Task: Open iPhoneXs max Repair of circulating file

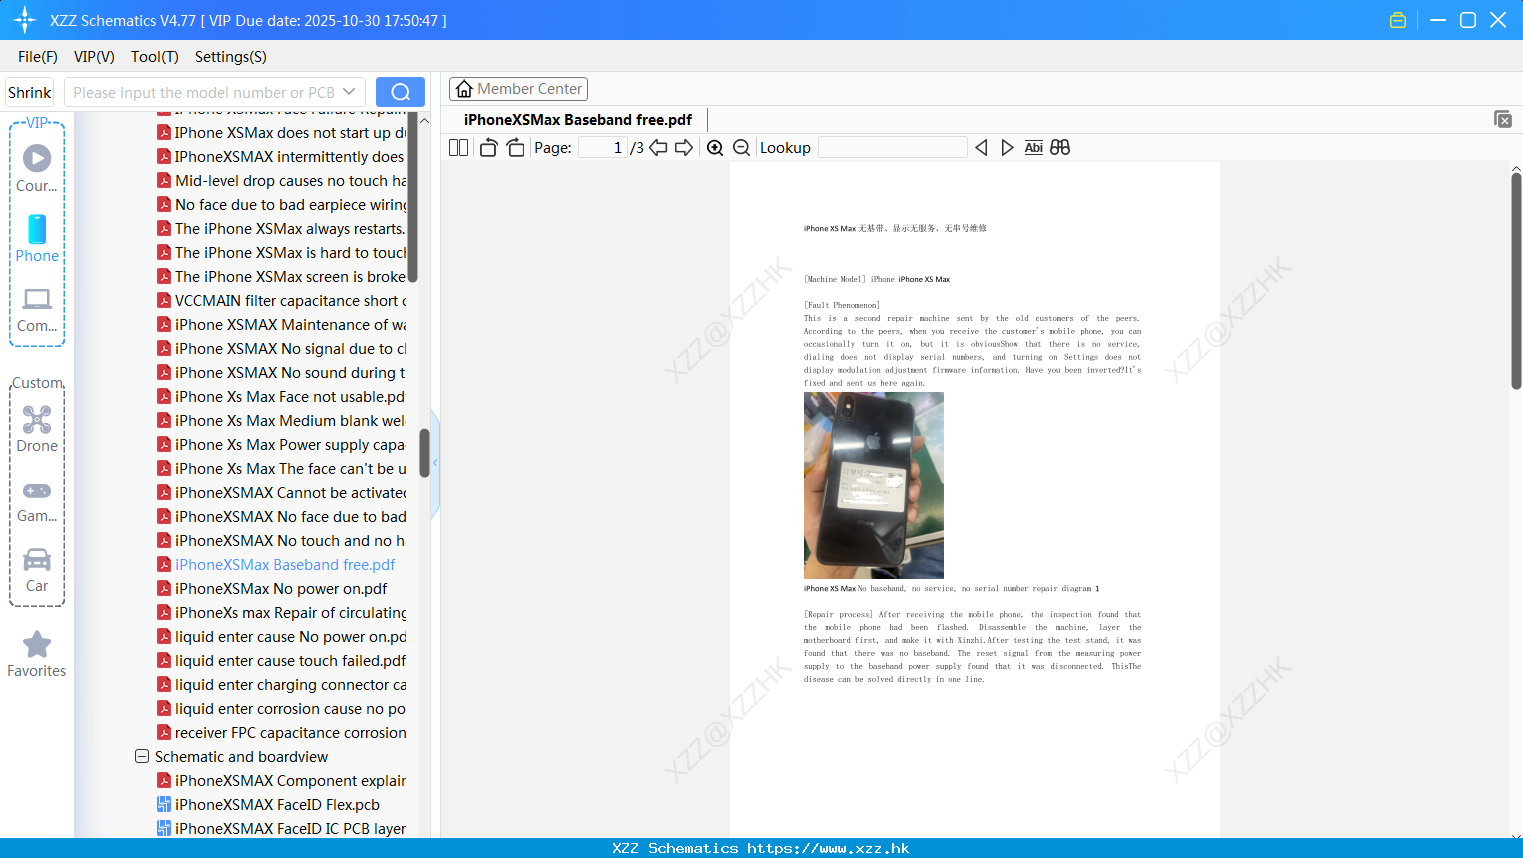Action: pos(281,613)
